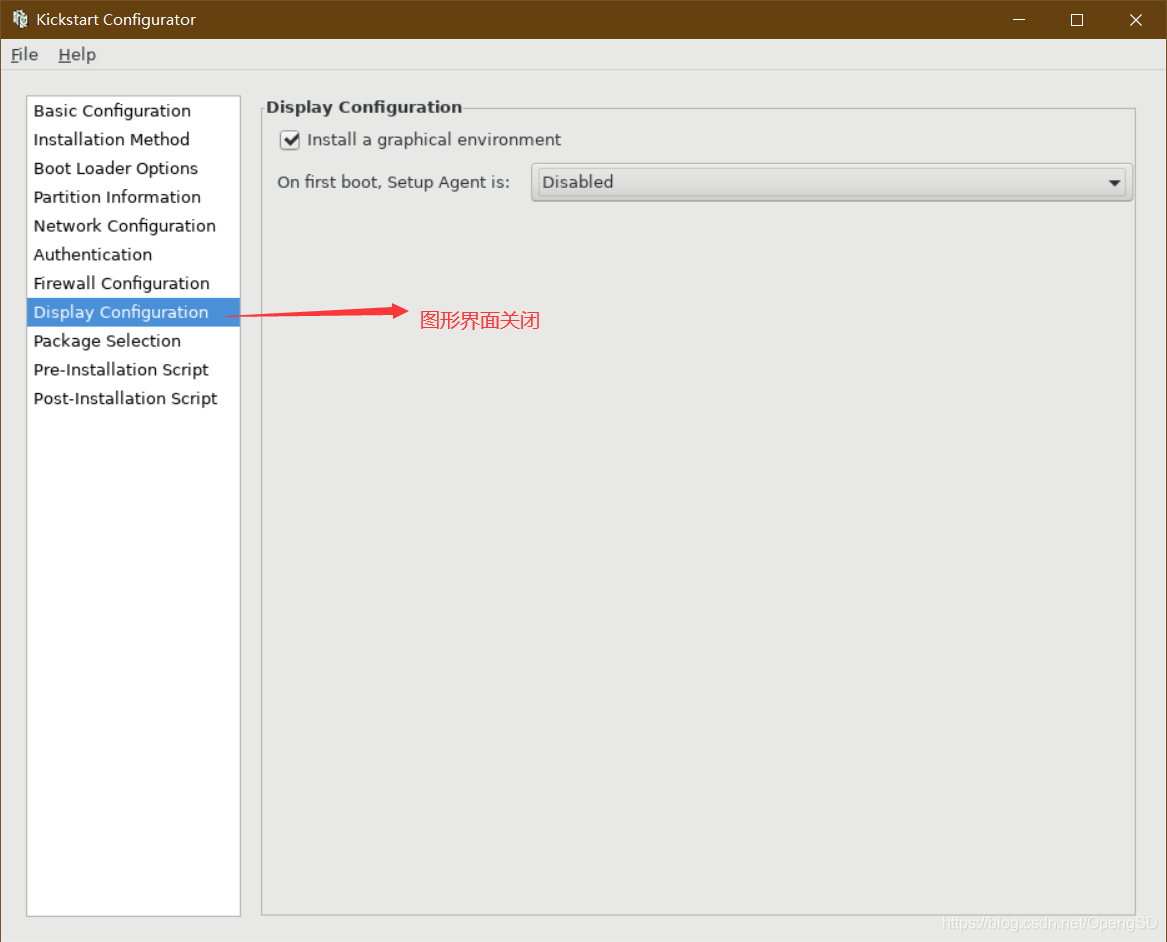
Task: Select the highlighted Display Configuration entry
Action: pos(133,313)
